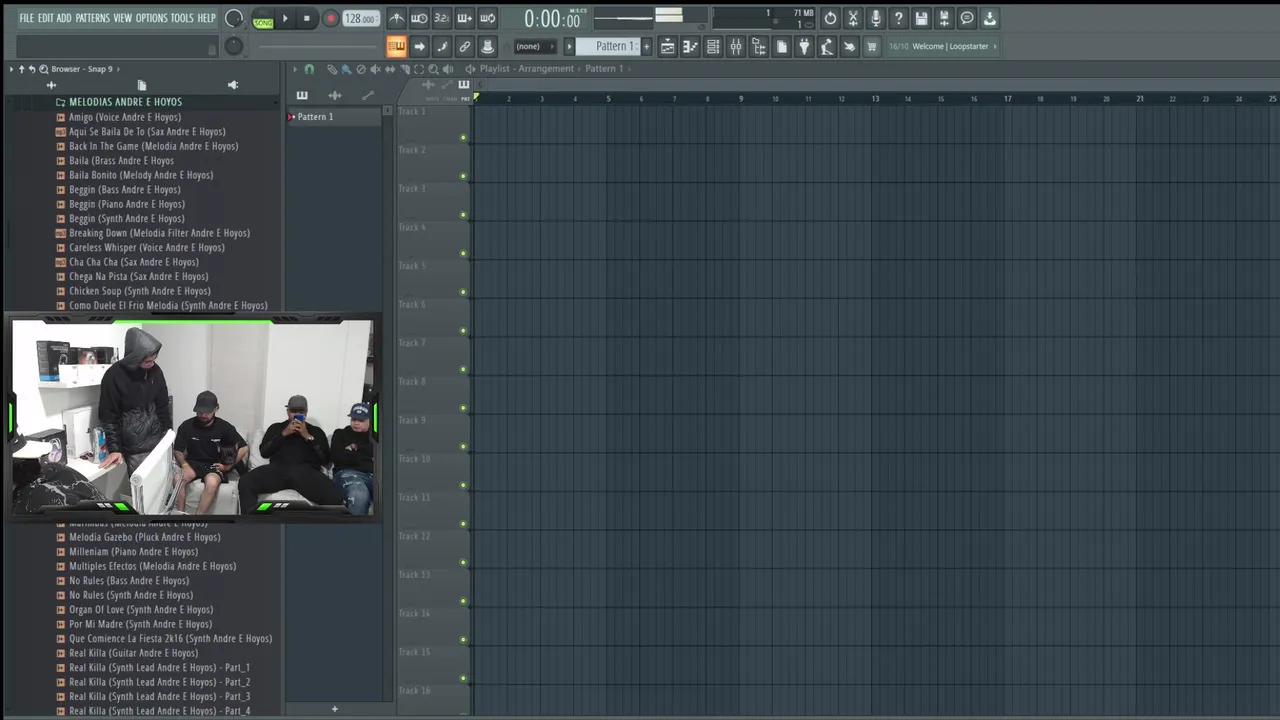The image size is (1280, 720).
Task: Toggle the playlist magnet snap icon
Action: [x=309, y=69]
